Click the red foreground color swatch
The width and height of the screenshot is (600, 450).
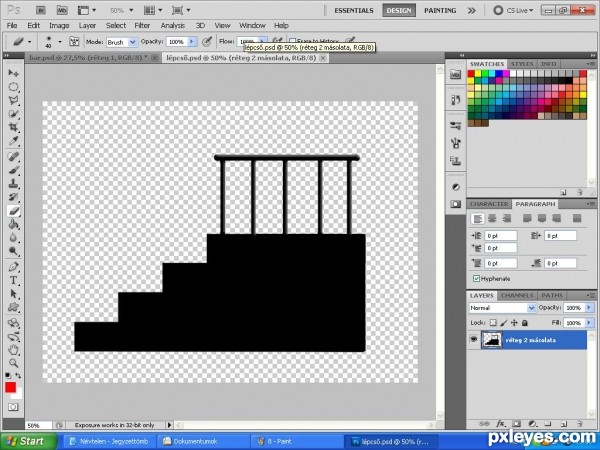[x=10, y=387]
